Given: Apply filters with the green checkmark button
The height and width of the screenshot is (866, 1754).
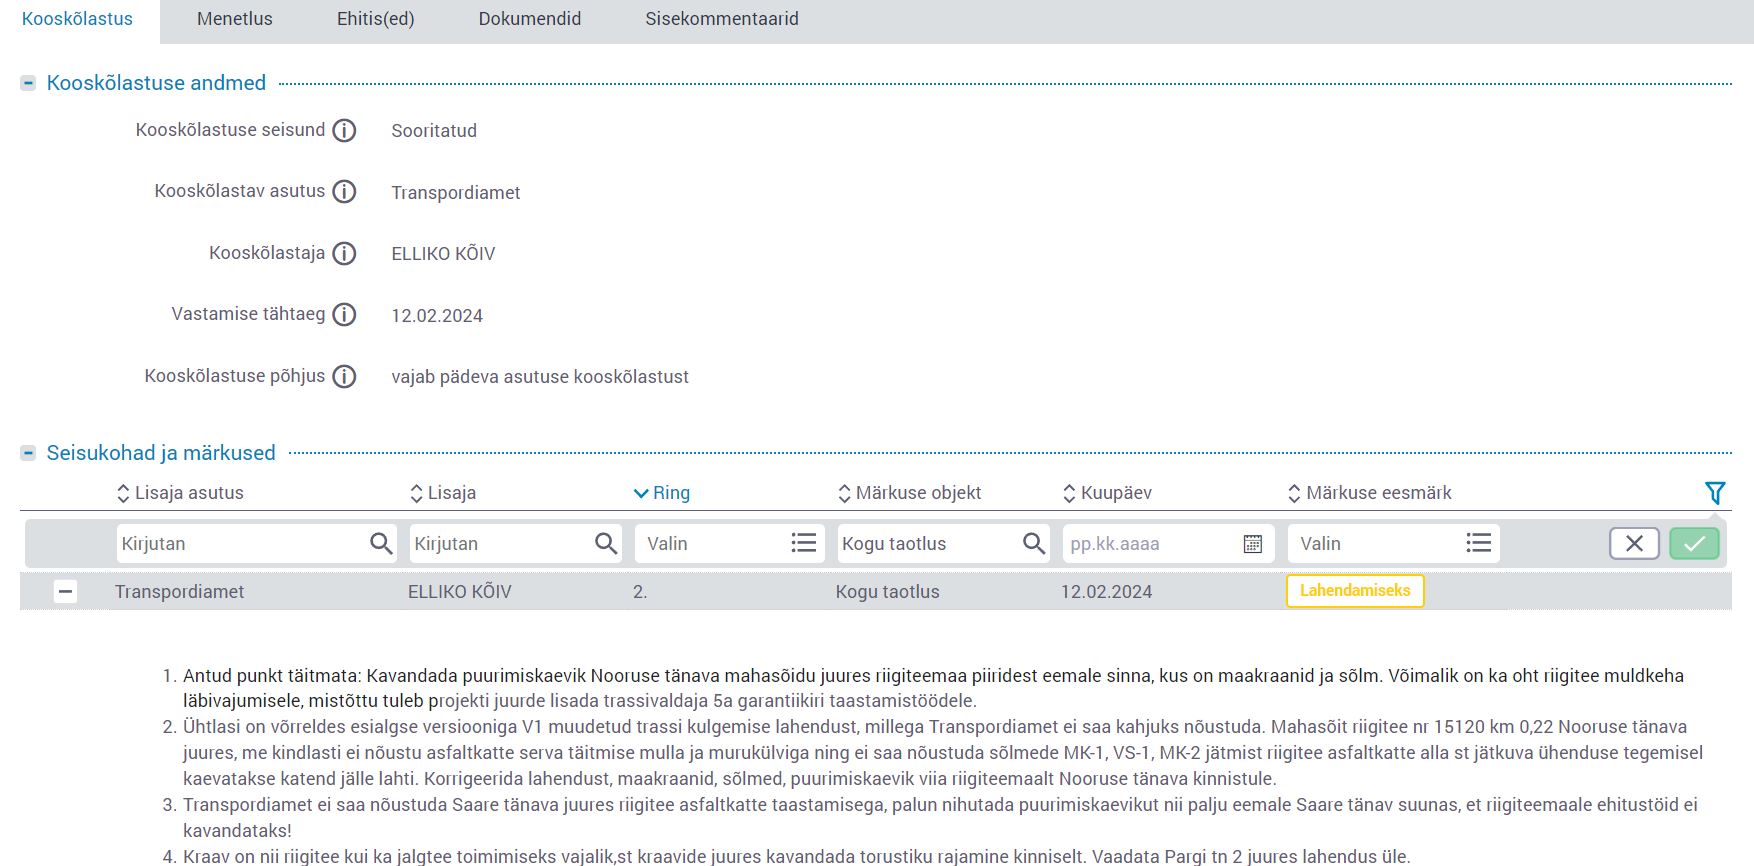Looking at the screenshot, I should click(1694, 544).
